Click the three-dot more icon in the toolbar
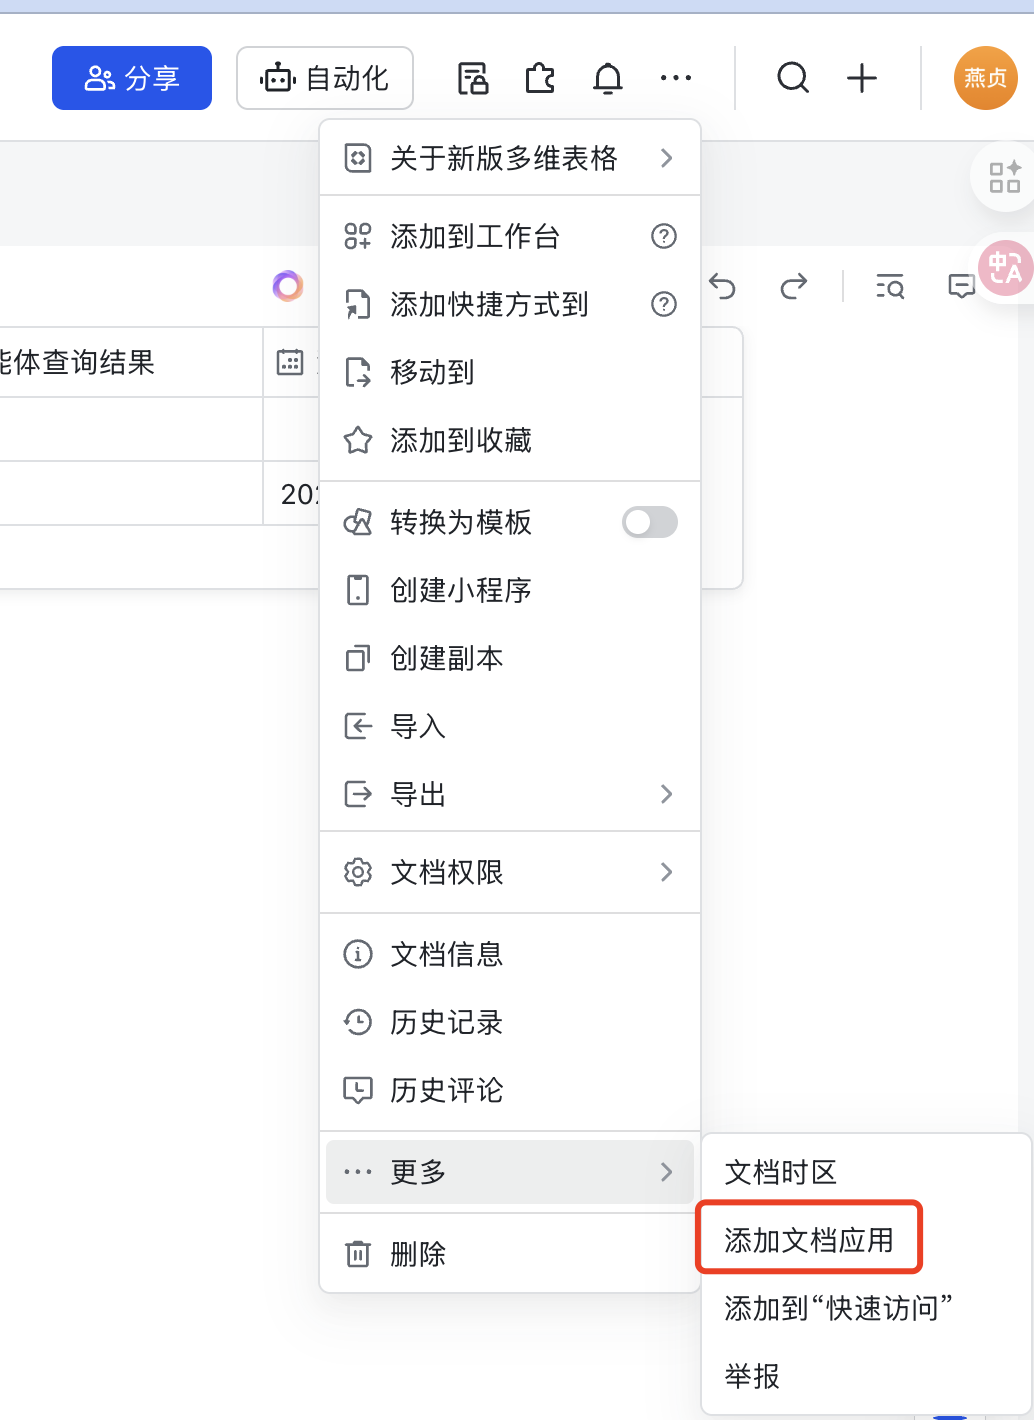Screen dimensions: 1034x1420 [x=676, y=78]
